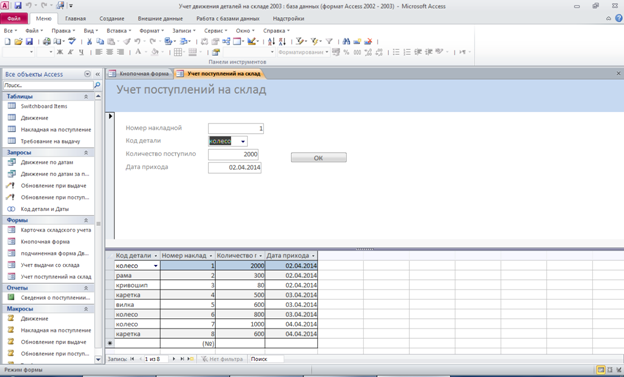Image resolution: width=624 pixels, height=377 pixels.
Task: Open Работа с базами данных tab
Action: click(x=228, y=18)
